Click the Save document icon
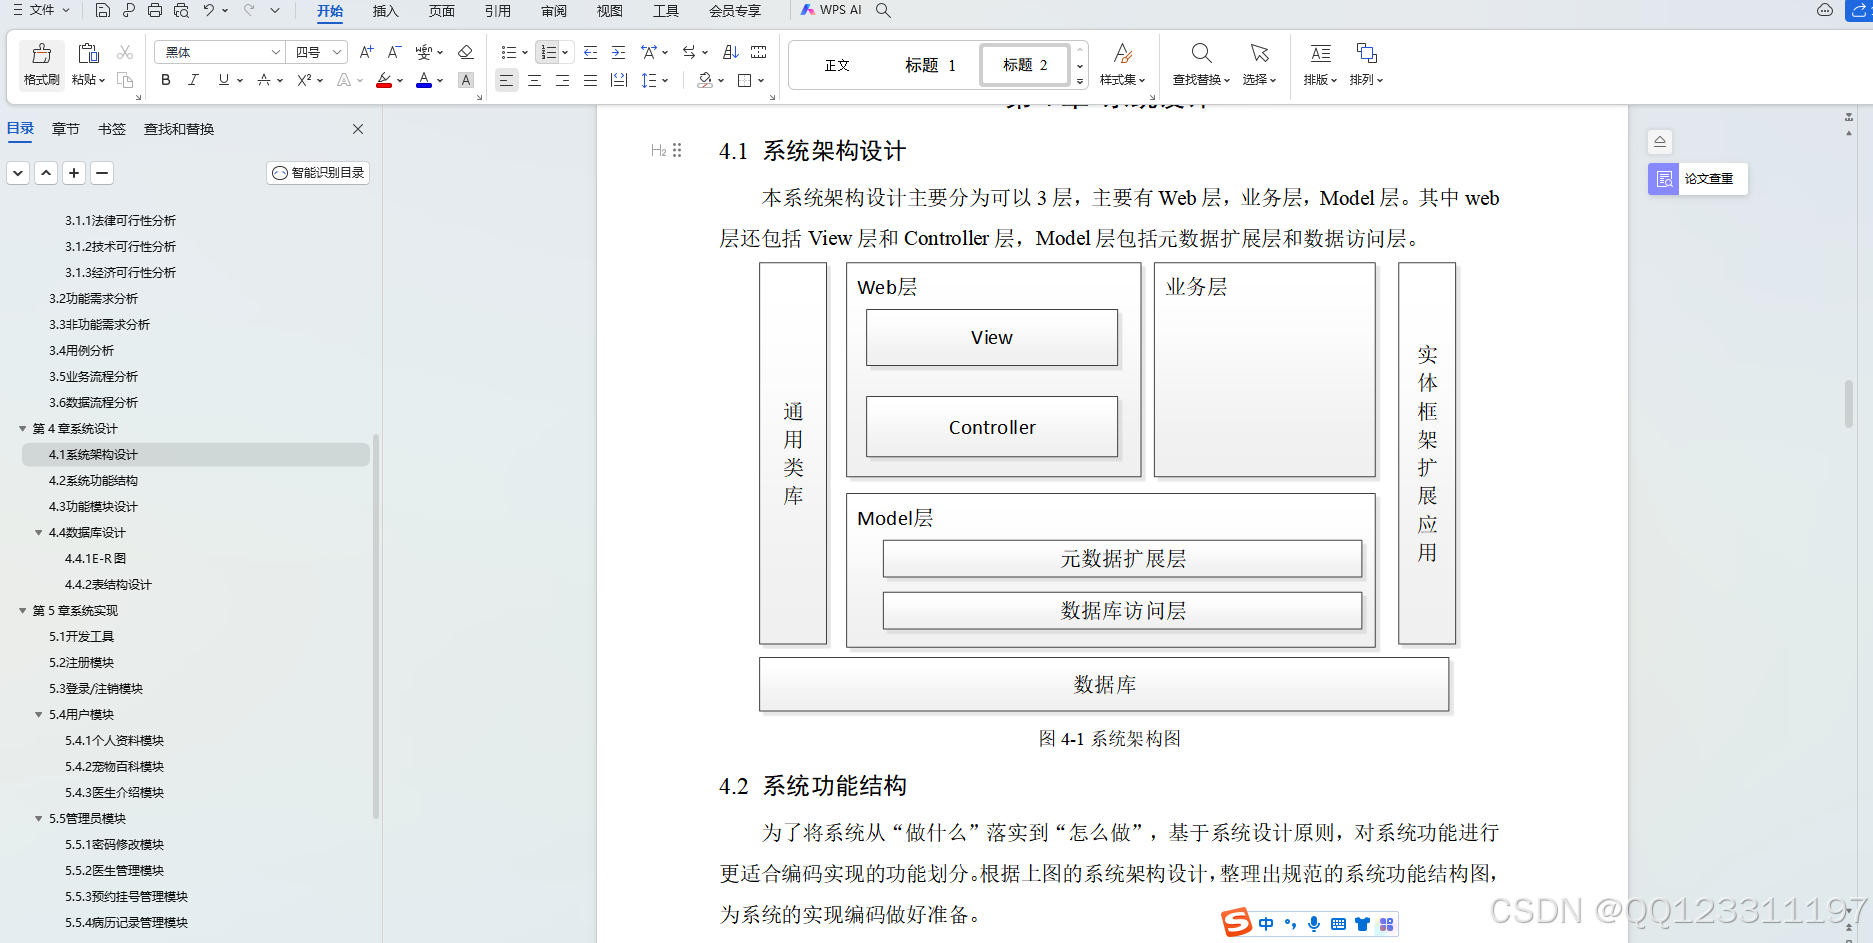The width and height of the screenshot is (1873, 943). click(103, 10)
